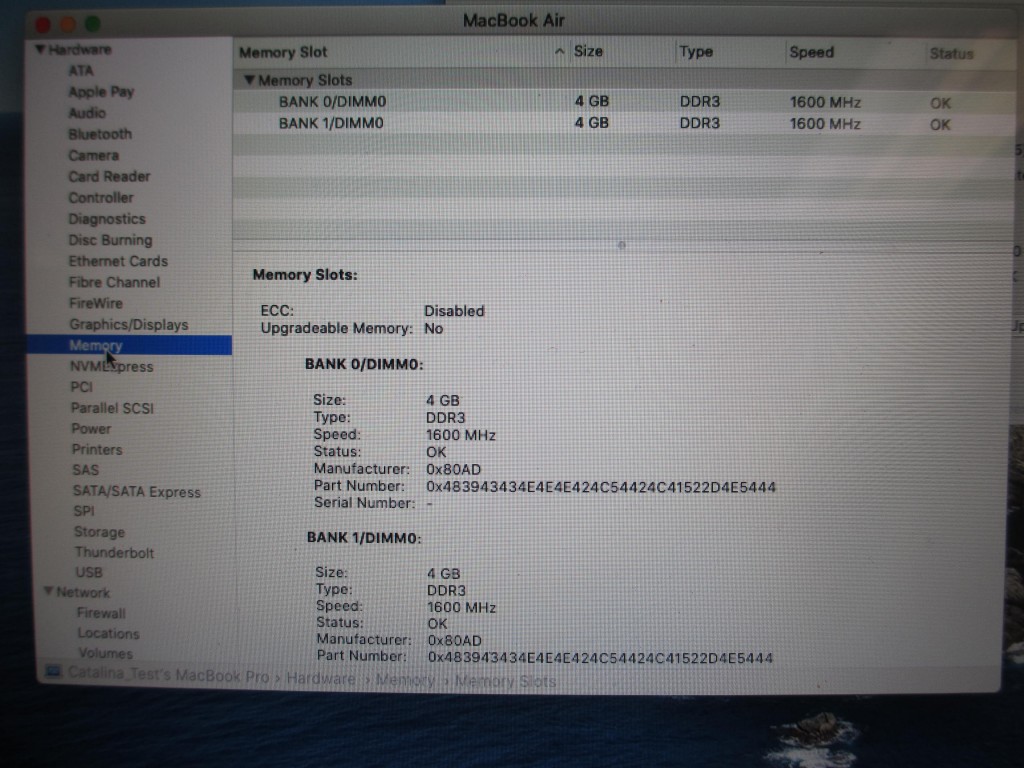Zoom the window with green button

[x=93, y=24]
